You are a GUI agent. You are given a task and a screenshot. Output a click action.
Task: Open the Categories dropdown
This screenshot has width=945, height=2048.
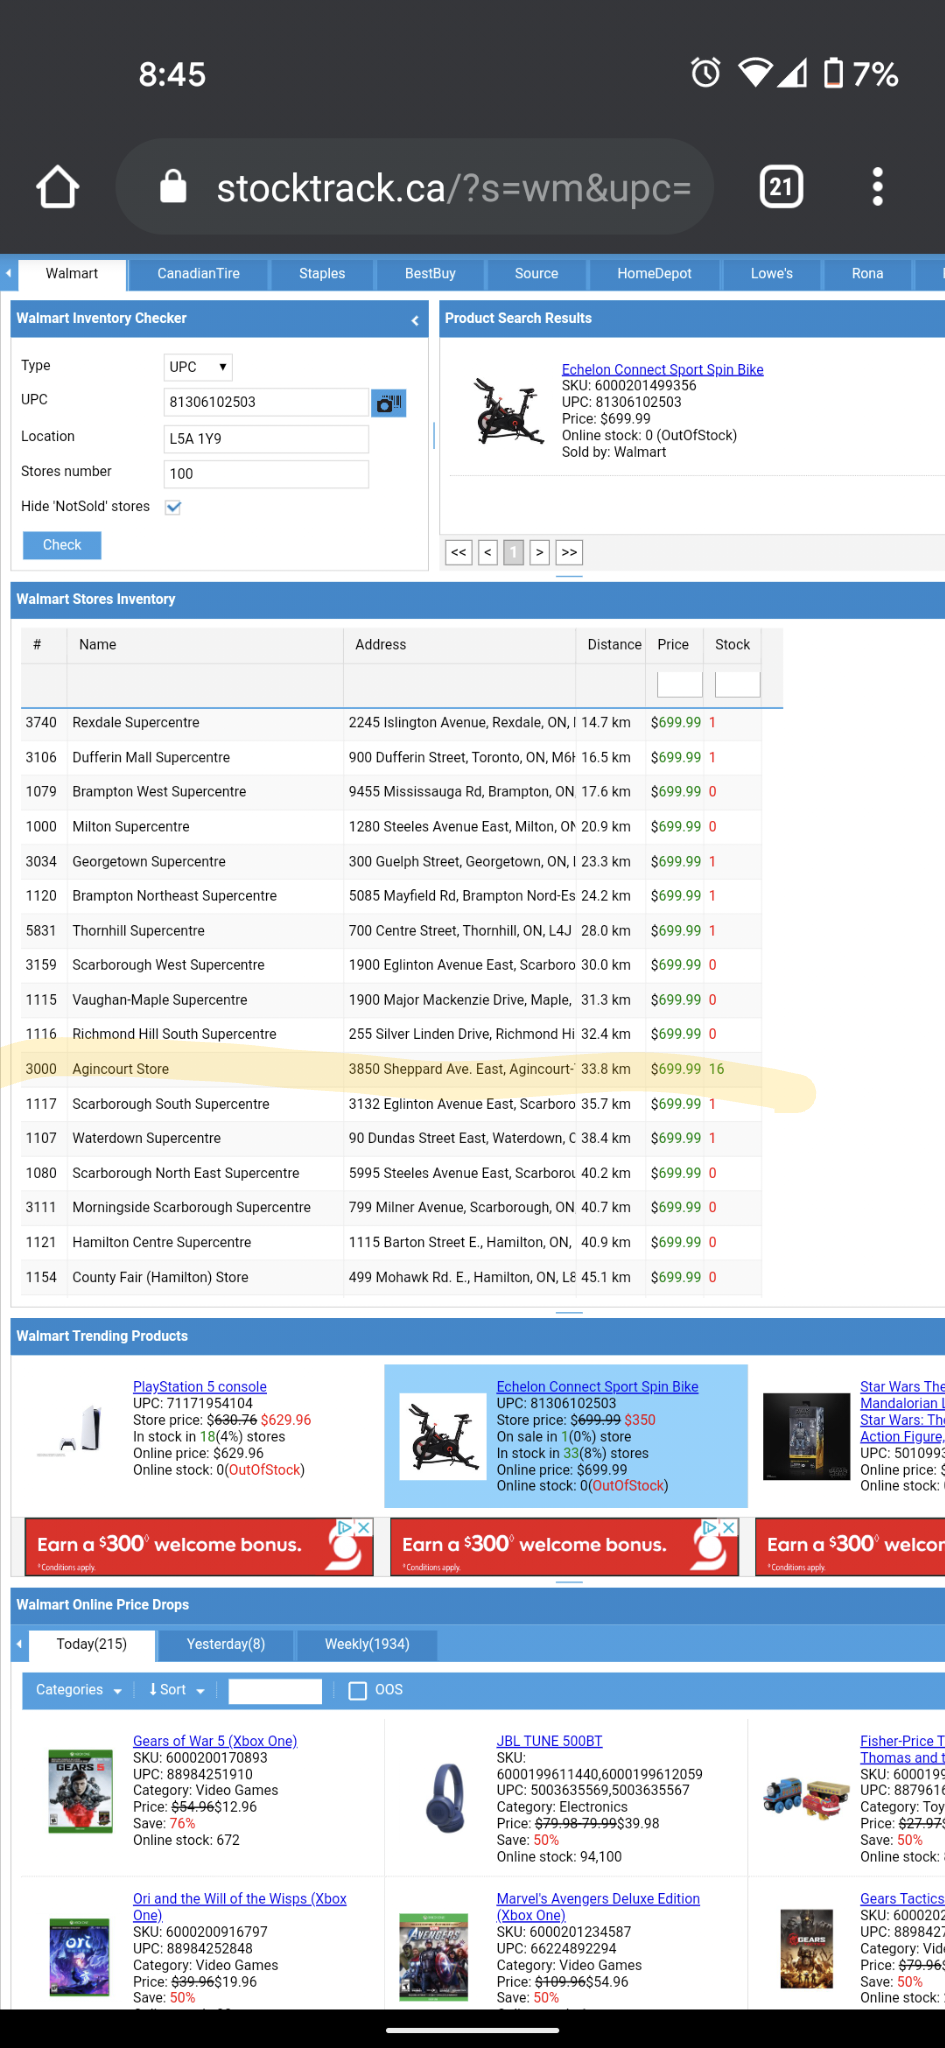[78, 1690]
